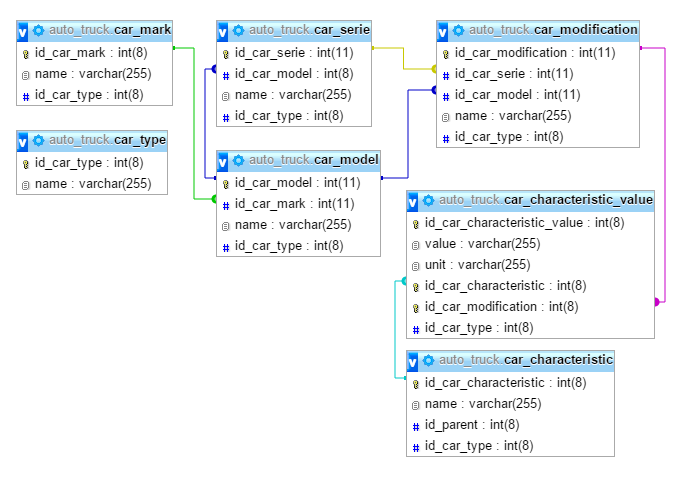Select name : varchar(255) column in car_model

298,225
